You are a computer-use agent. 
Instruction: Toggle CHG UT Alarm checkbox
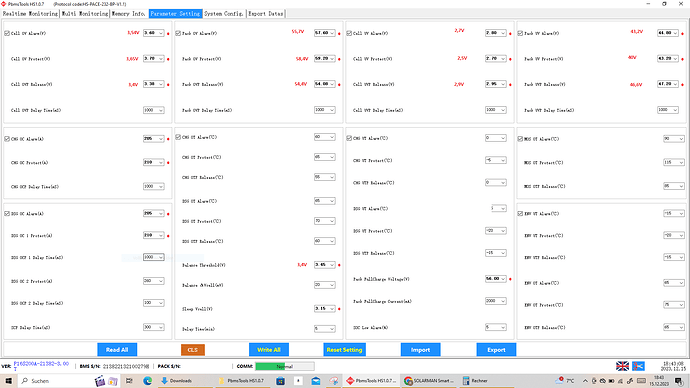[349, 138]
